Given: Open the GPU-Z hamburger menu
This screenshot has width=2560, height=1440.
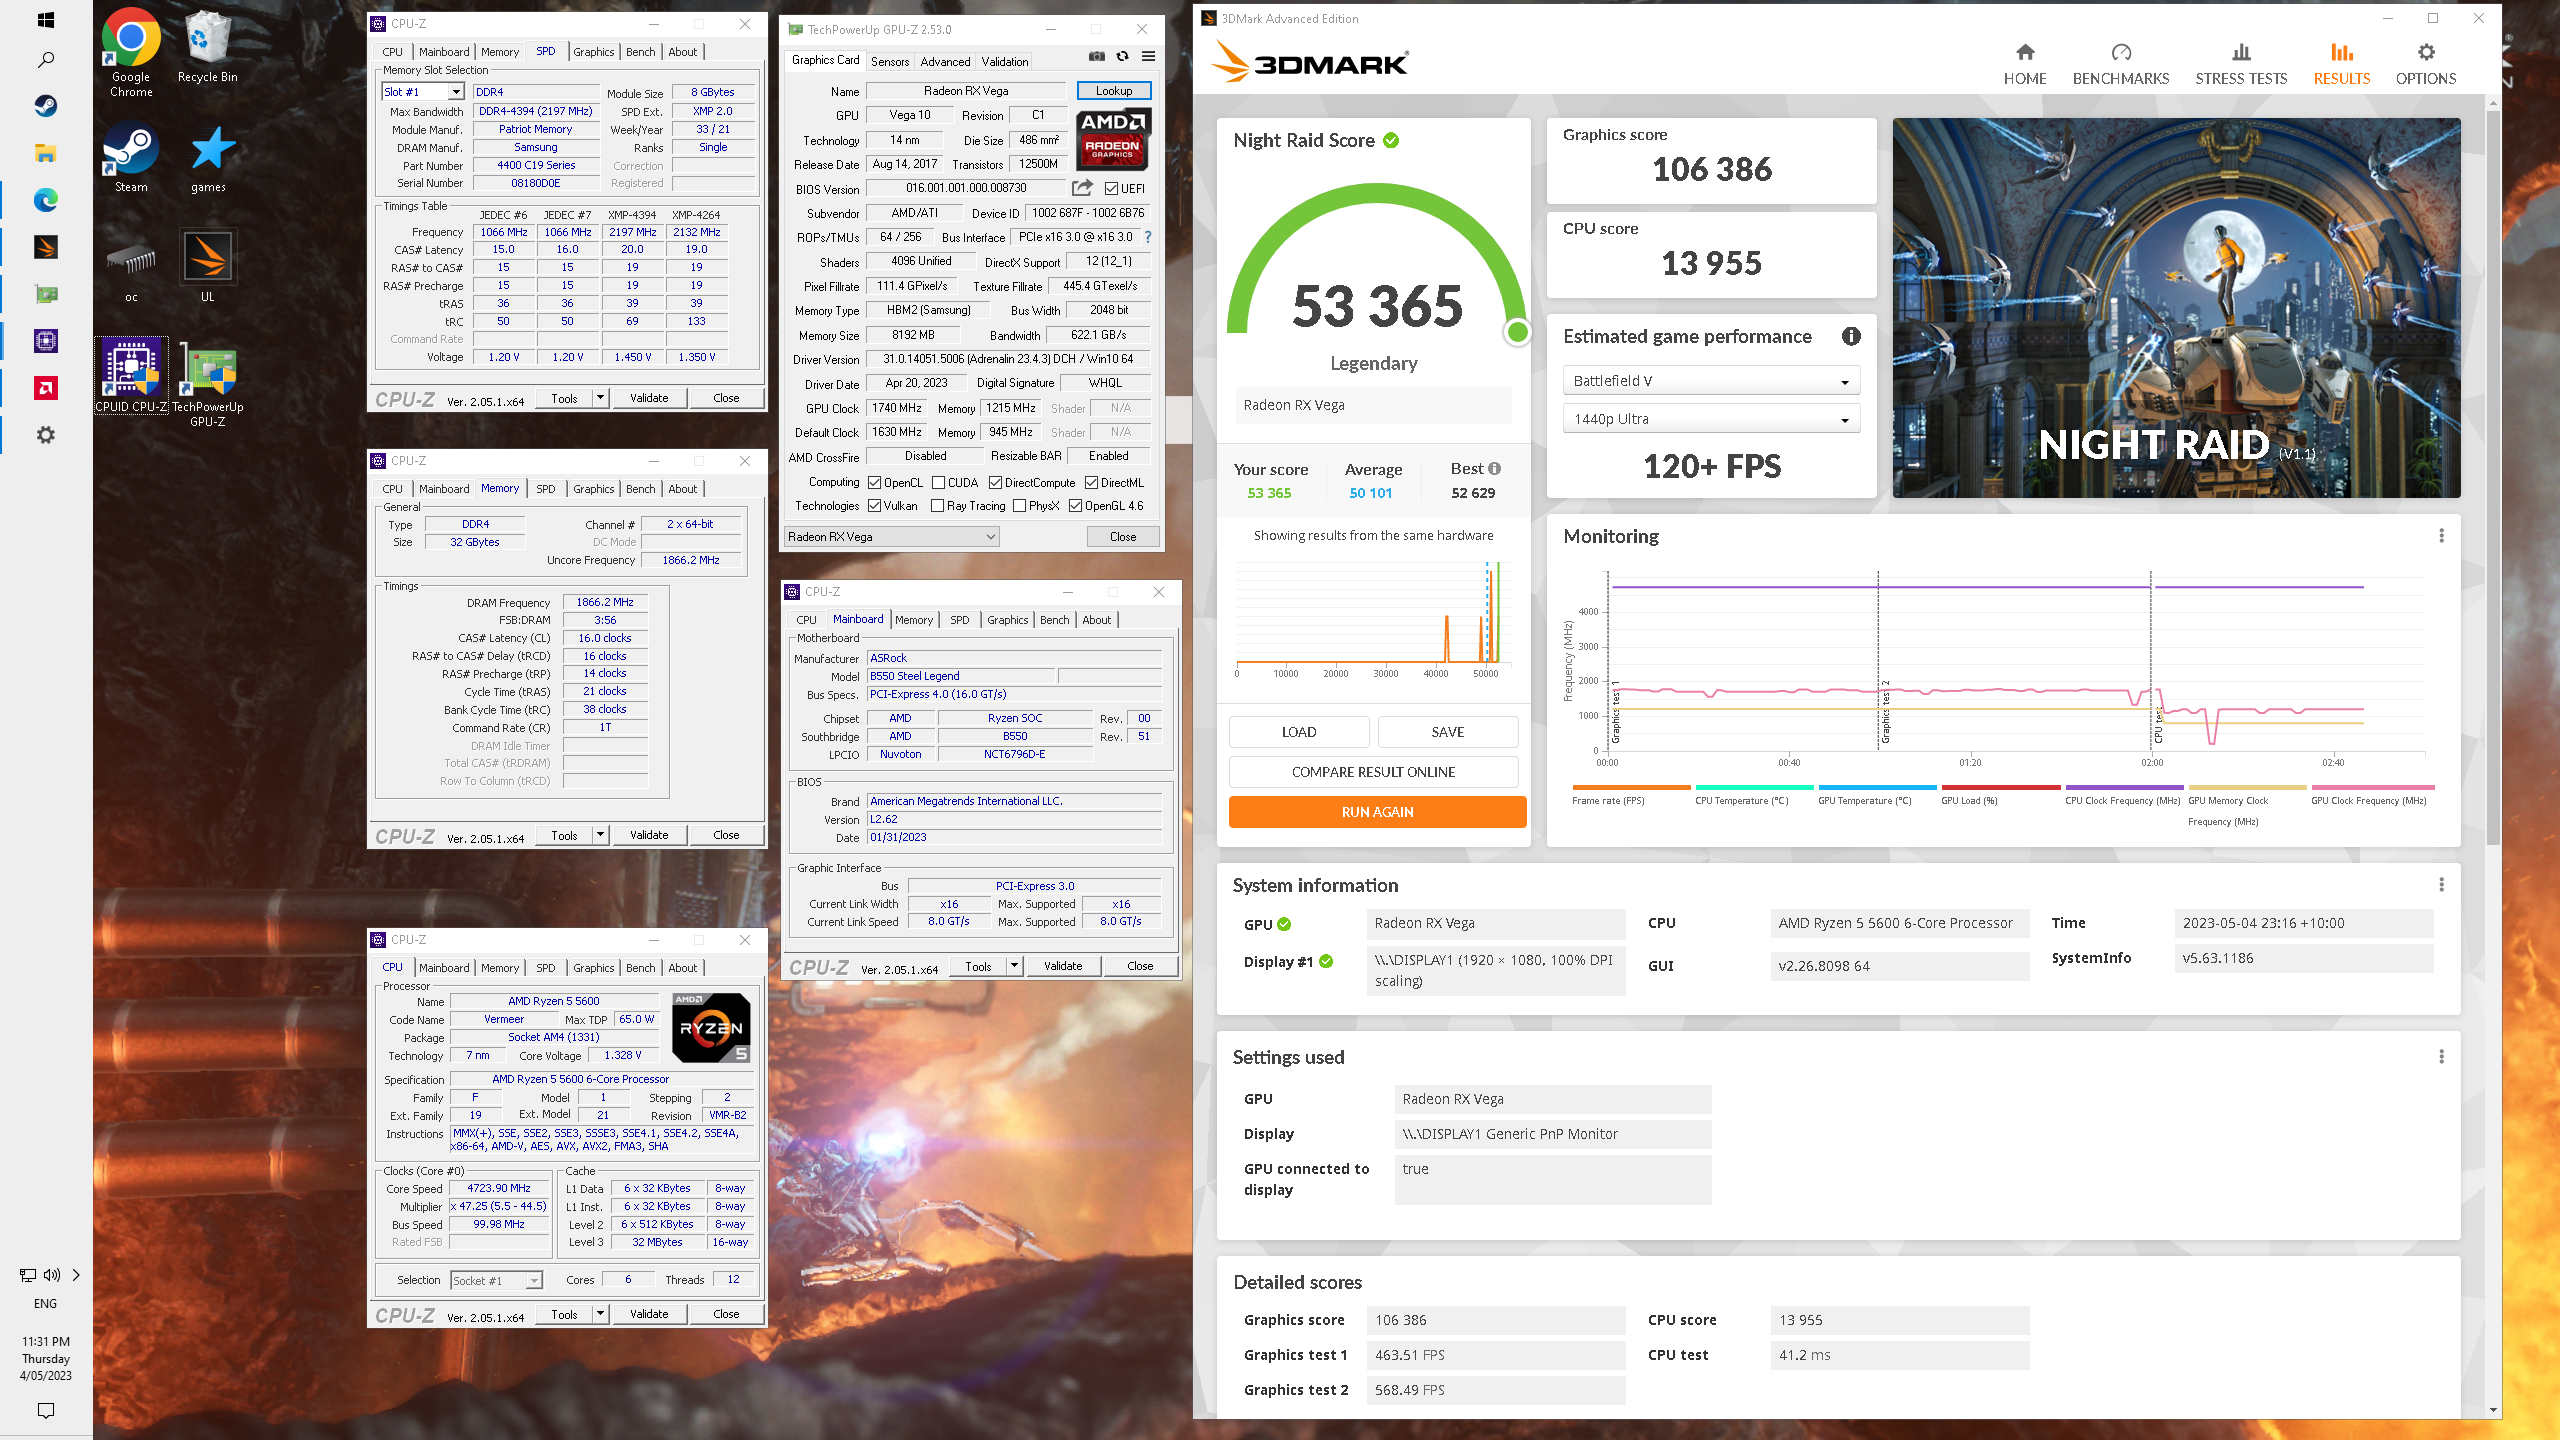Looking at the screenshot, I should coord(1148,56).
